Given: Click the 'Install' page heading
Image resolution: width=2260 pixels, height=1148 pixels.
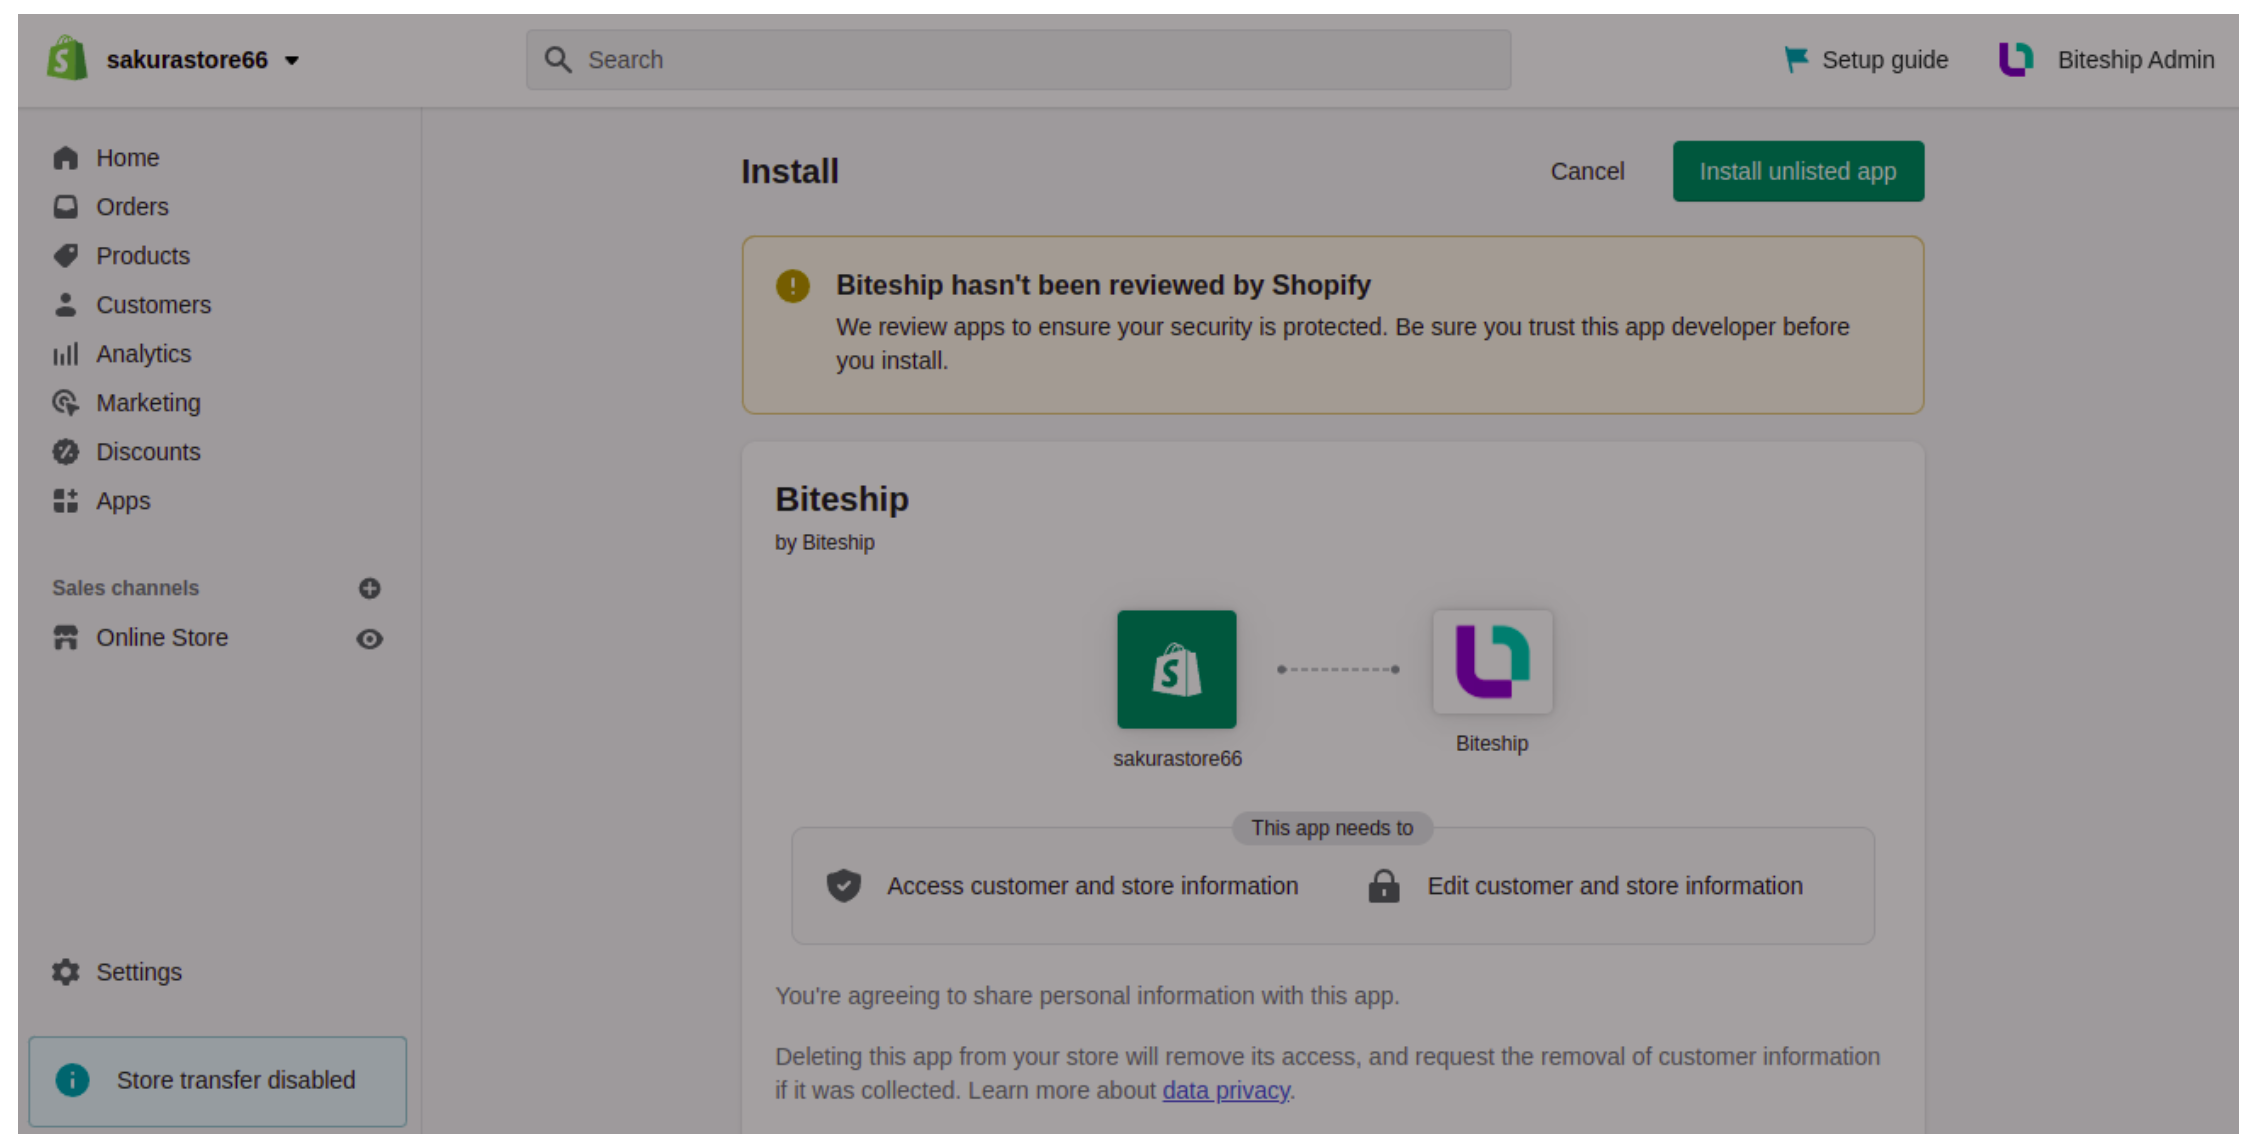Looking at the screenshot, I should click(789, 171).
